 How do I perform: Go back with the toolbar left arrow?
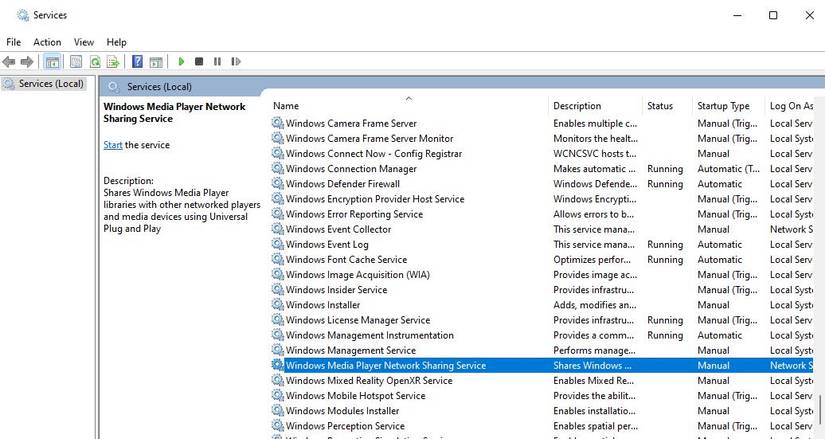coord(9,62)
